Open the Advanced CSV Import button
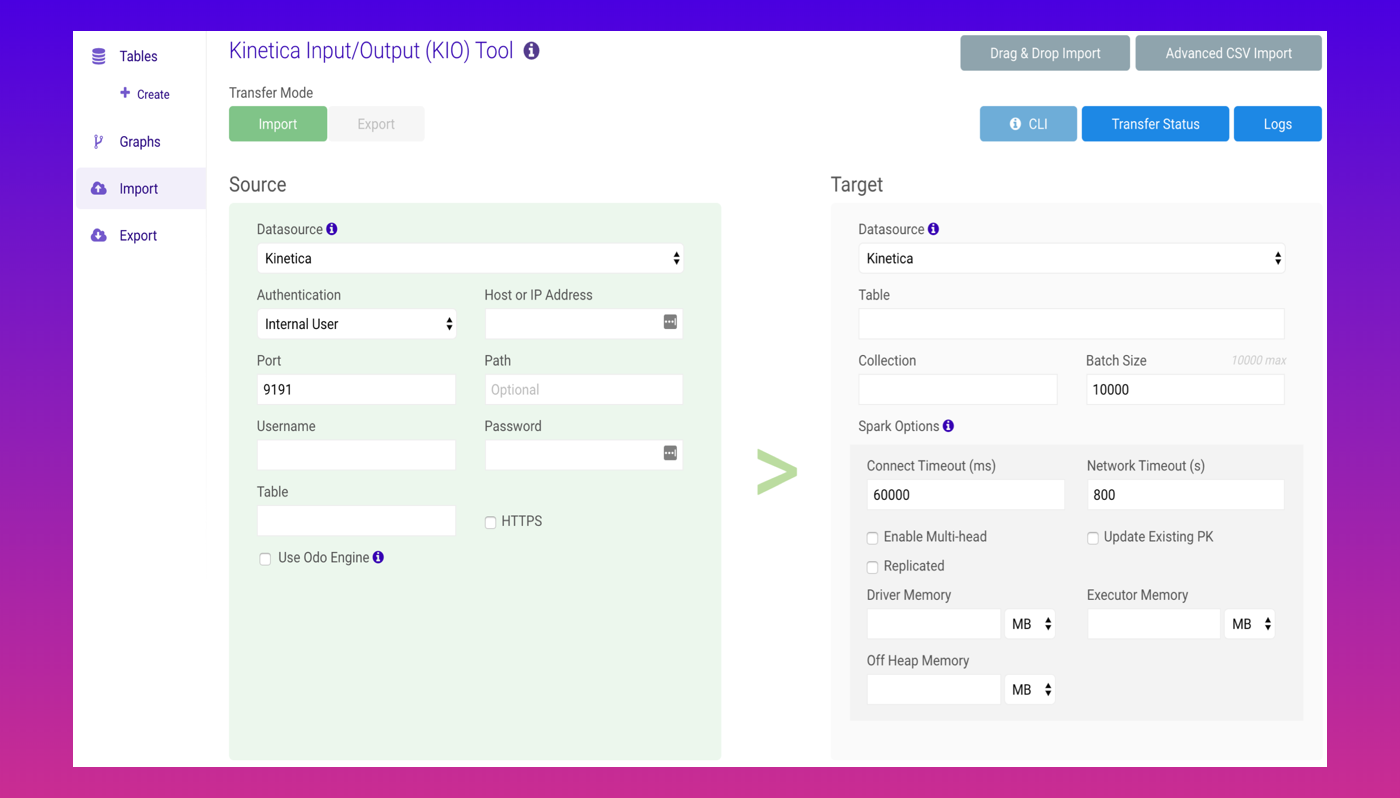The height and width of the screenshot is (798, 1400). (x=1228, y=53)
